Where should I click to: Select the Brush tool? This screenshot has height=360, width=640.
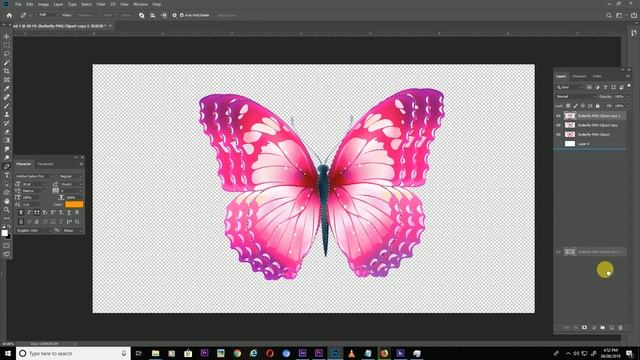pos(7,106)
